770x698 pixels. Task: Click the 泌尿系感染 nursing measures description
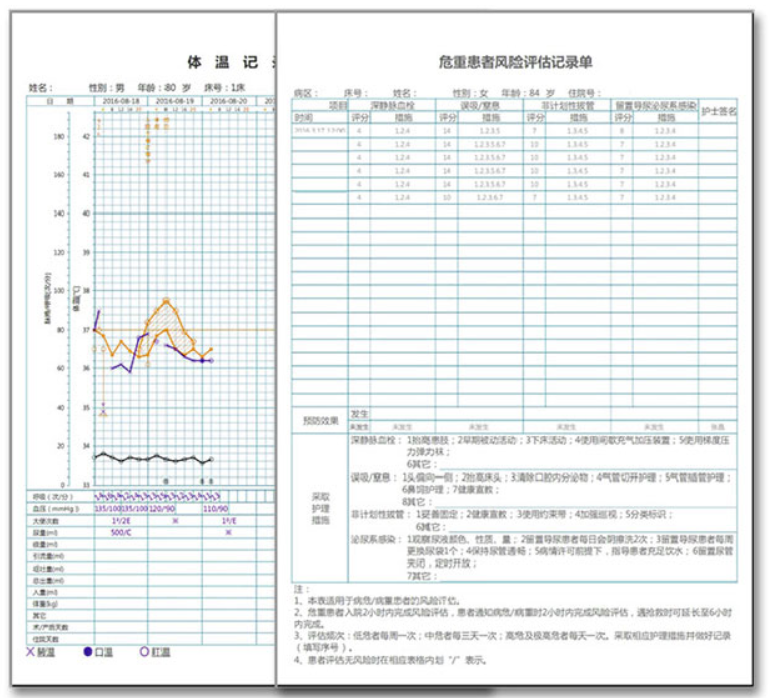pos(542,551)
